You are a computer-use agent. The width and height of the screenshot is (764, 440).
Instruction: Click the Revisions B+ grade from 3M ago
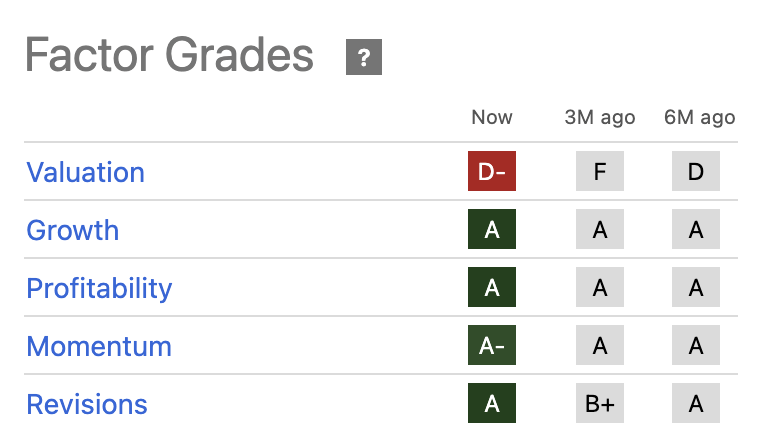click(600, 404)
